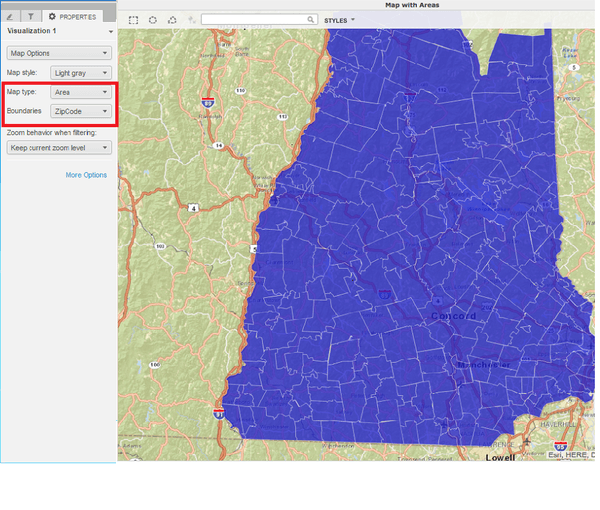Open the pencil edit tab
Screen dimensions: 600x510
click(x=11, y=17)
